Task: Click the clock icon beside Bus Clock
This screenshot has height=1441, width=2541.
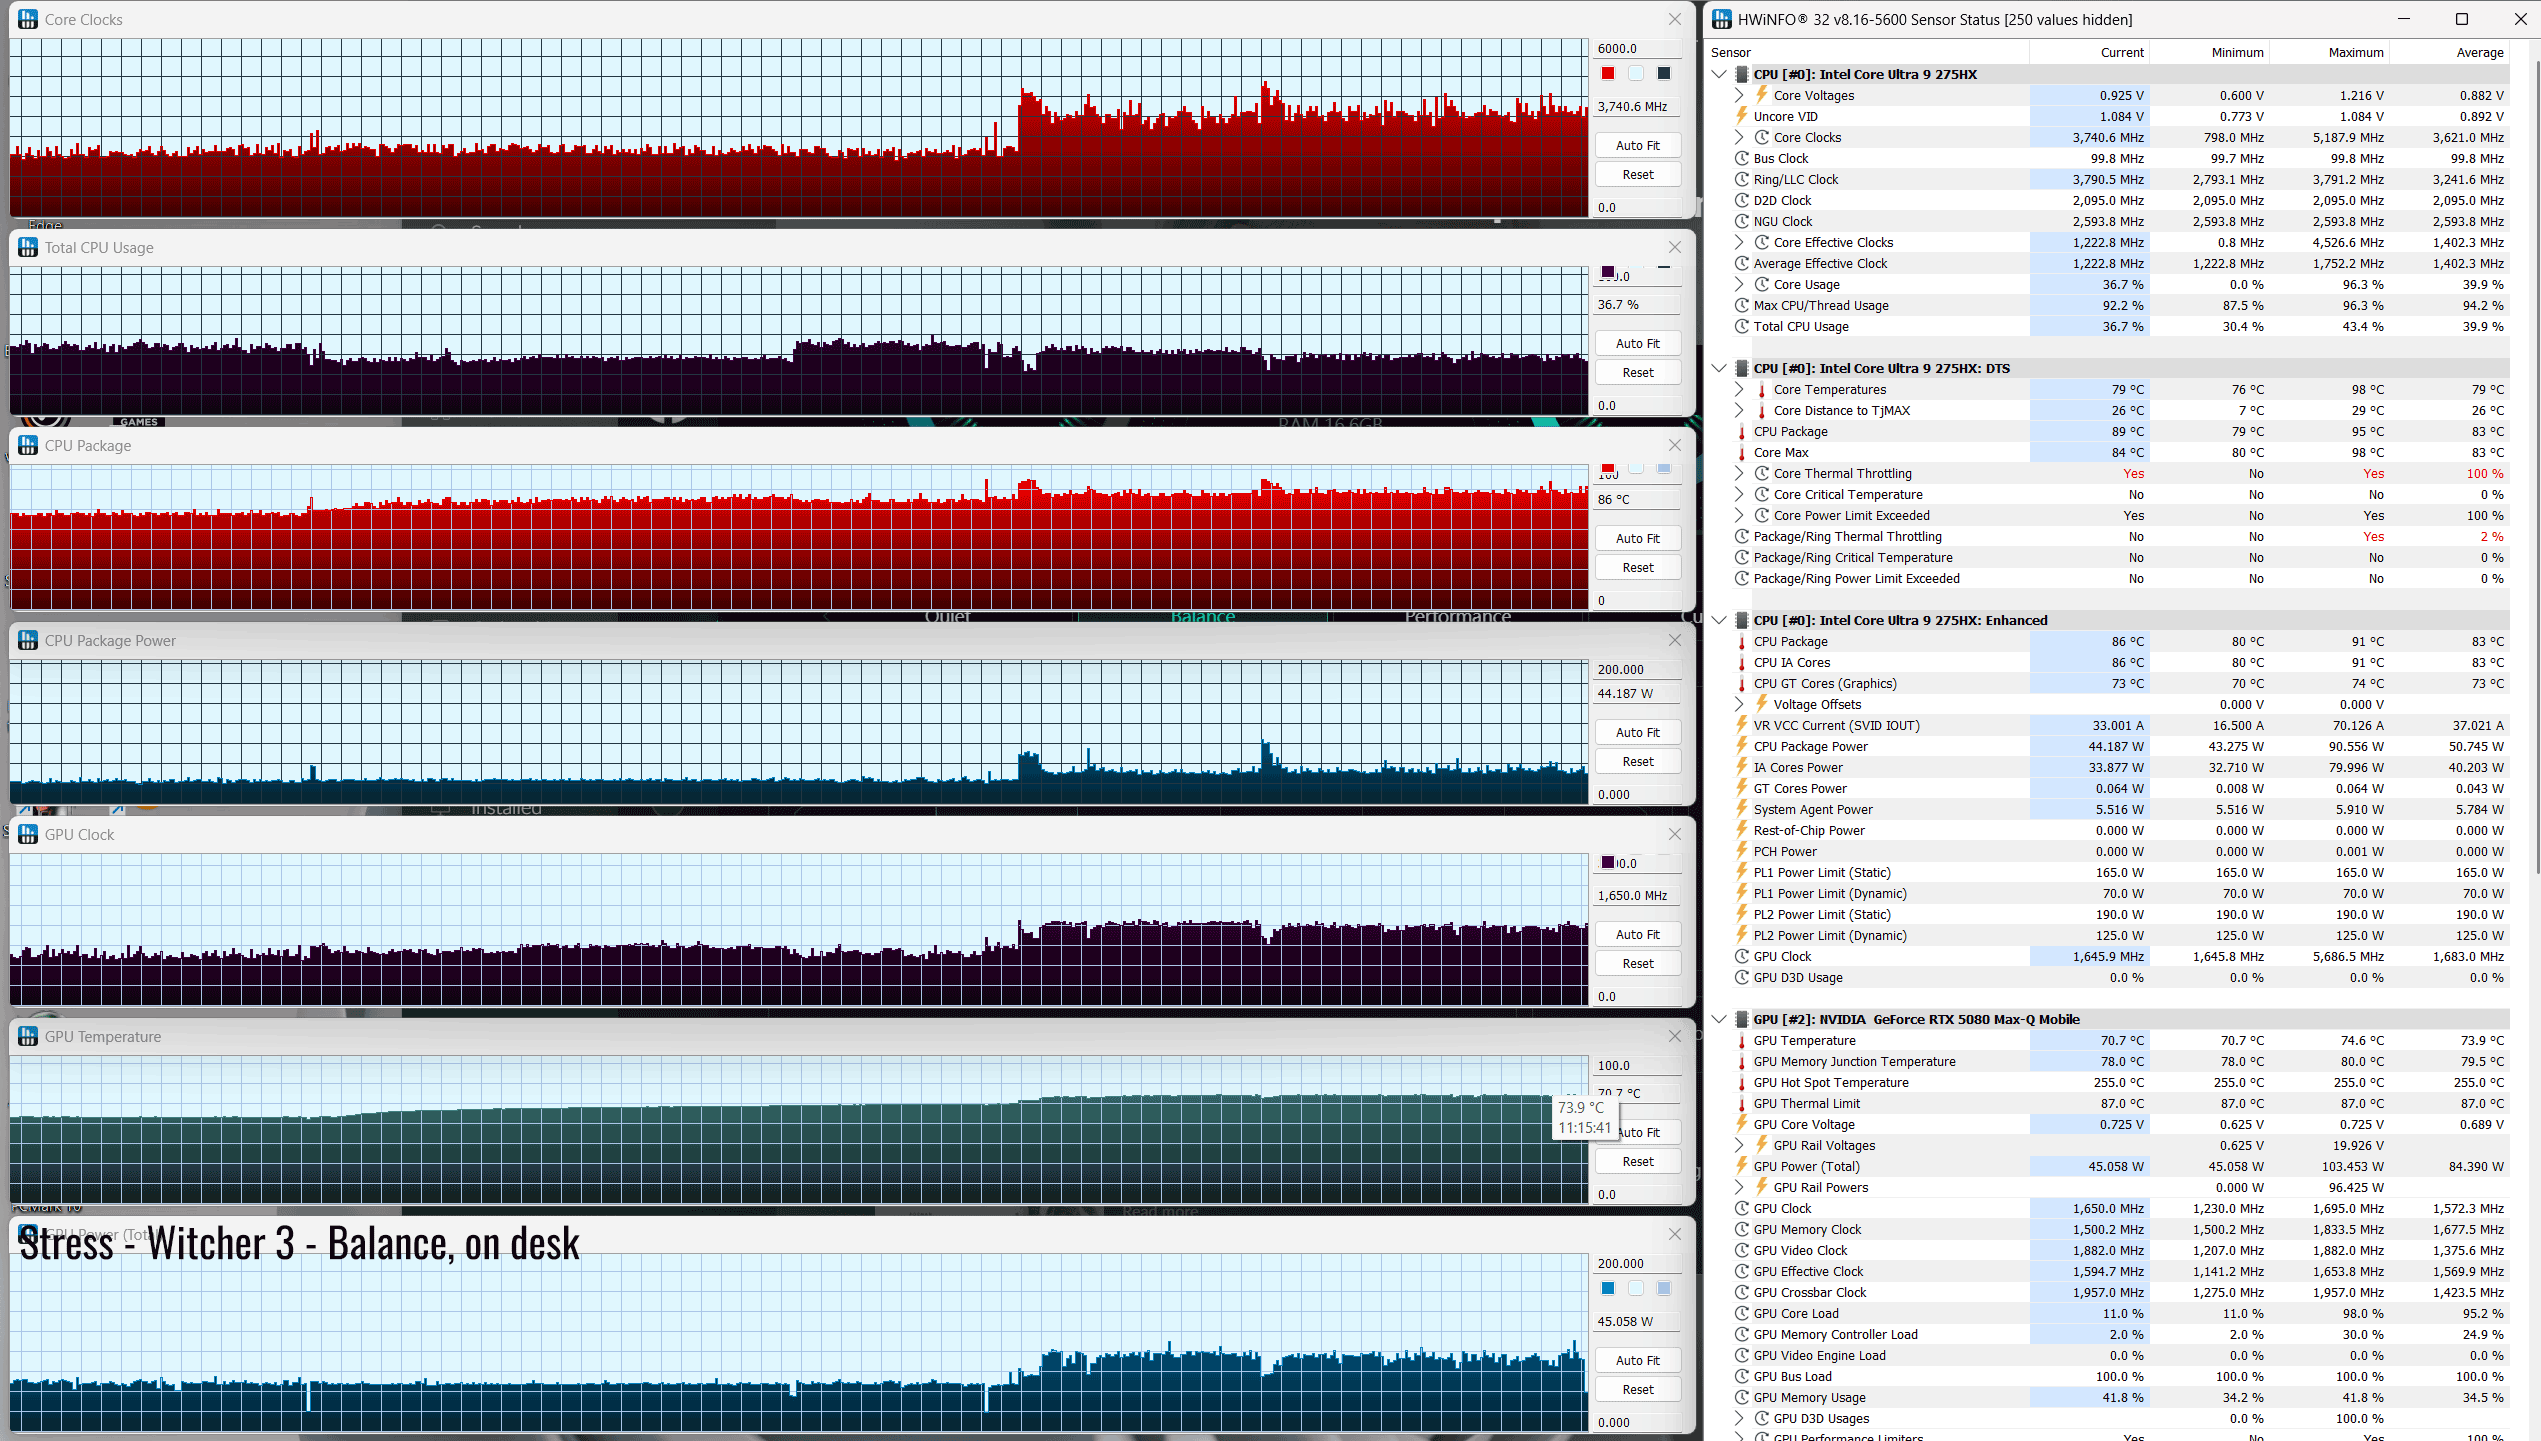Action: tap(1742, 158)
